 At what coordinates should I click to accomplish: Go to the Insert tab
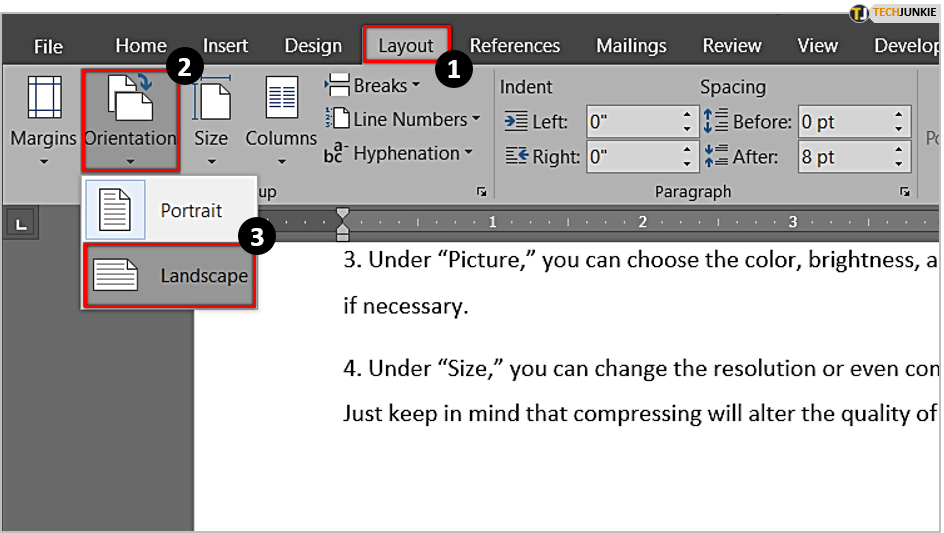pos(226,46)
